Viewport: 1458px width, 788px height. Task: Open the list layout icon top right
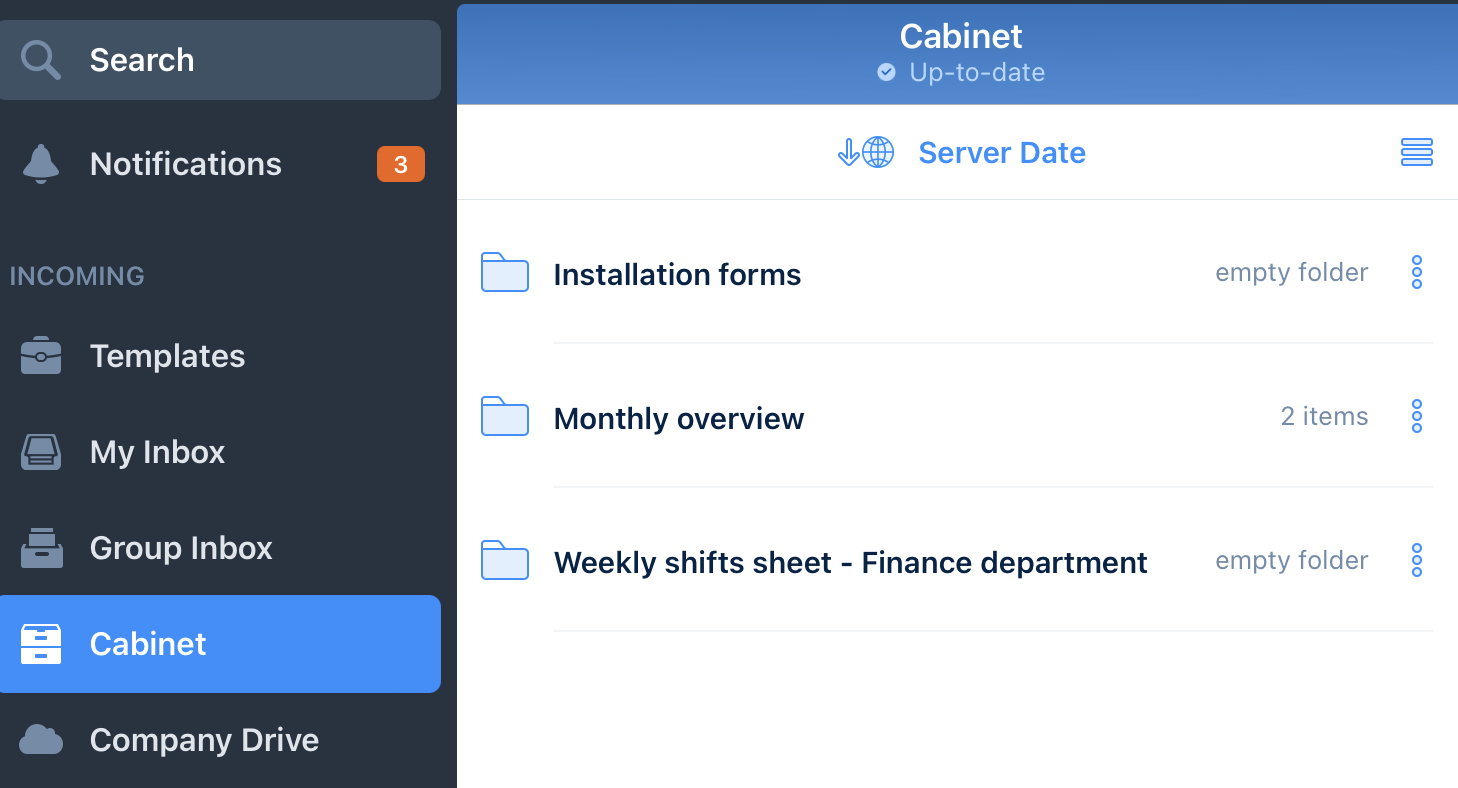pyautogui.click(x=1417, y=152)
